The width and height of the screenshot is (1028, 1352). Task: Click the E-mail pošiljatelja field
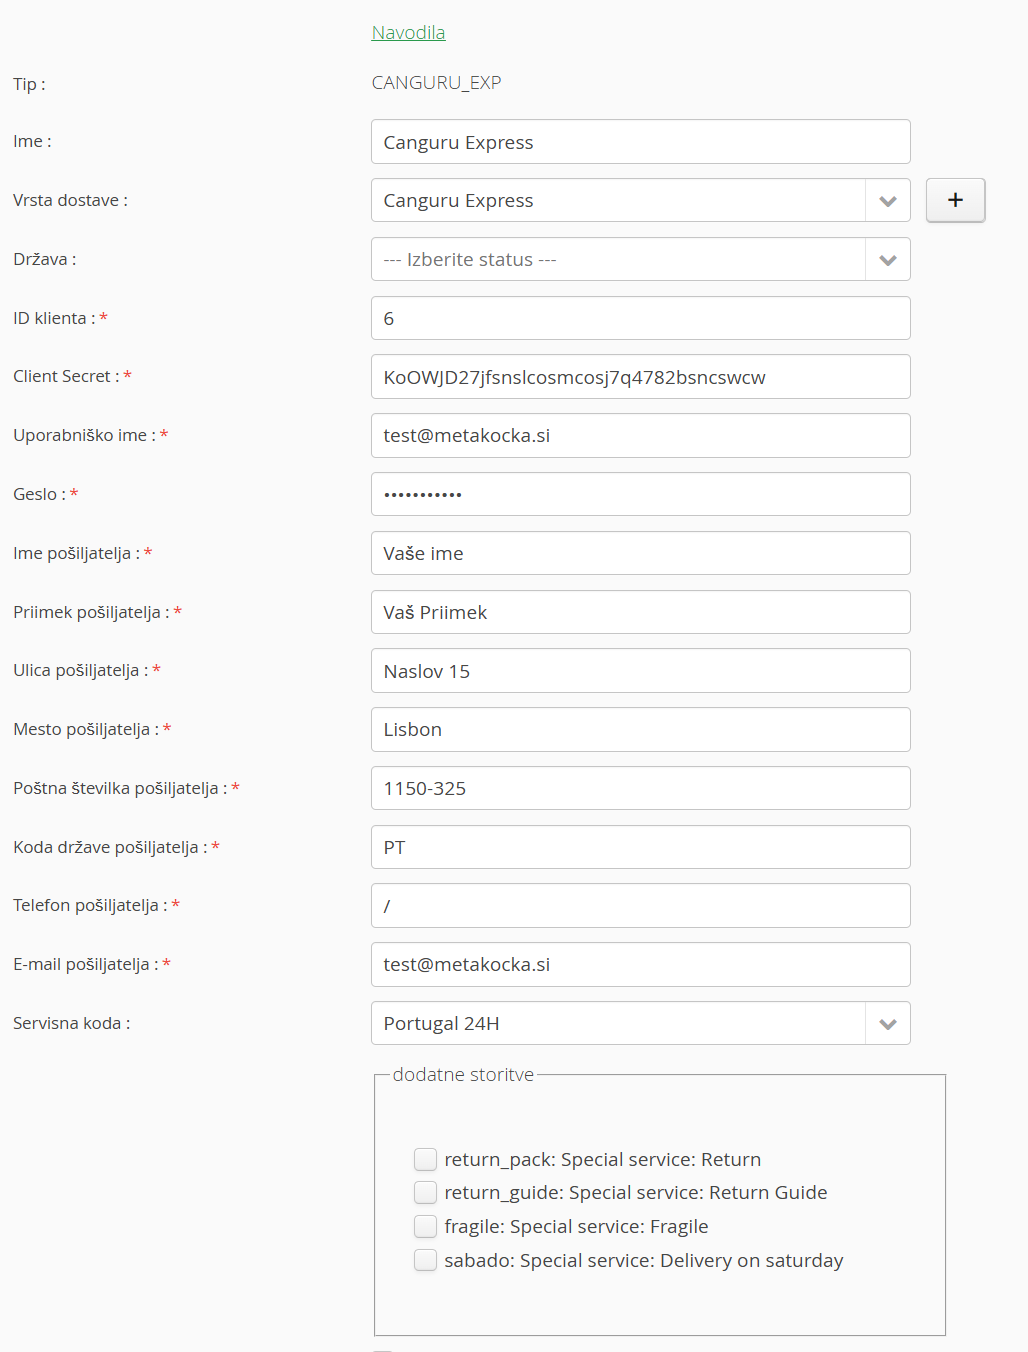click(640, 965)
